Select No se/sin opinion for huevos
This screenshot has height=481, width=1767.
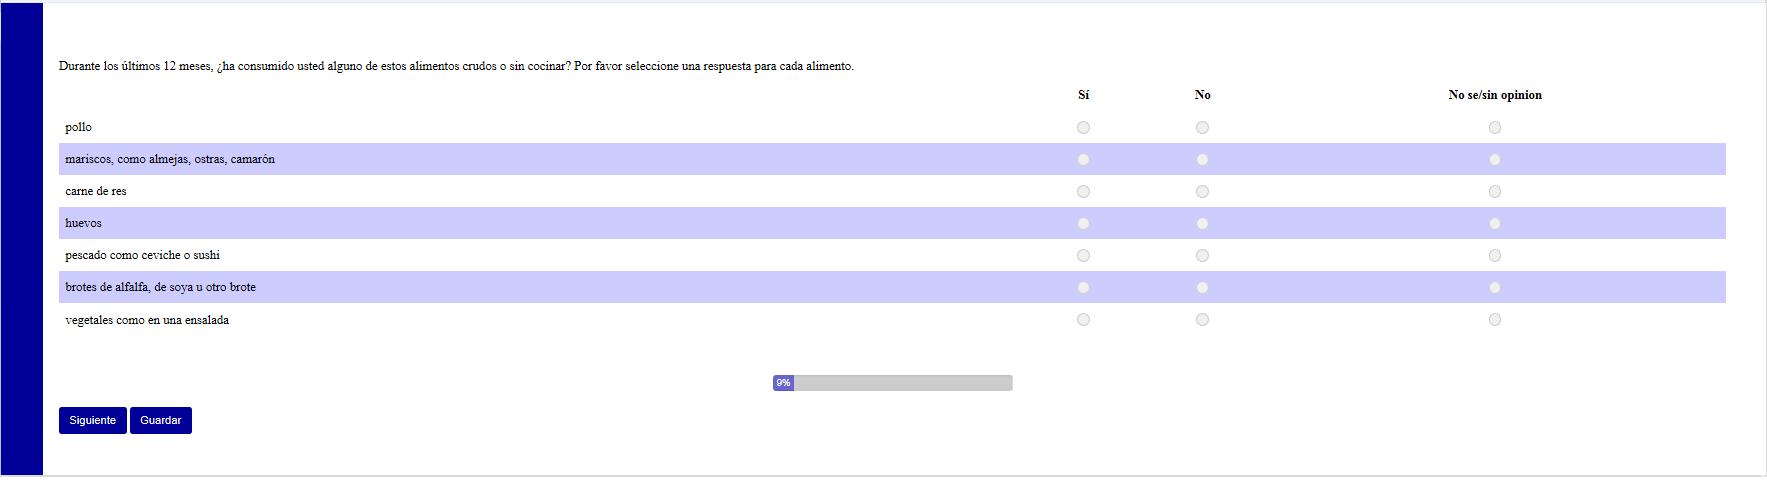click(1494, 224)
